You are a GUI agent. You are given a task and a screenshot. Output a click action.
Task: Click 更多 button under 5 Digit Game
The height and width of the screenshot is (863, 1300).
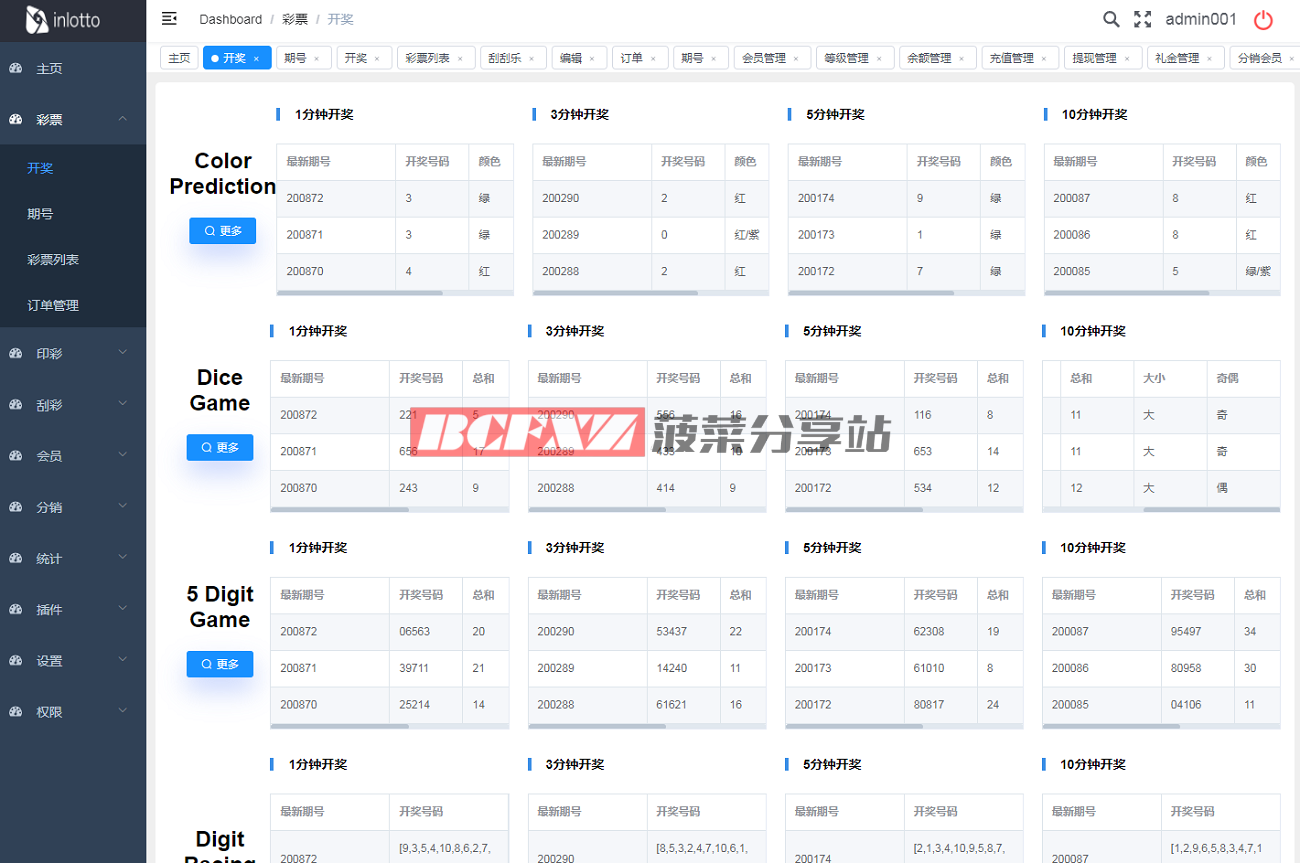click(x=220, y=664)
